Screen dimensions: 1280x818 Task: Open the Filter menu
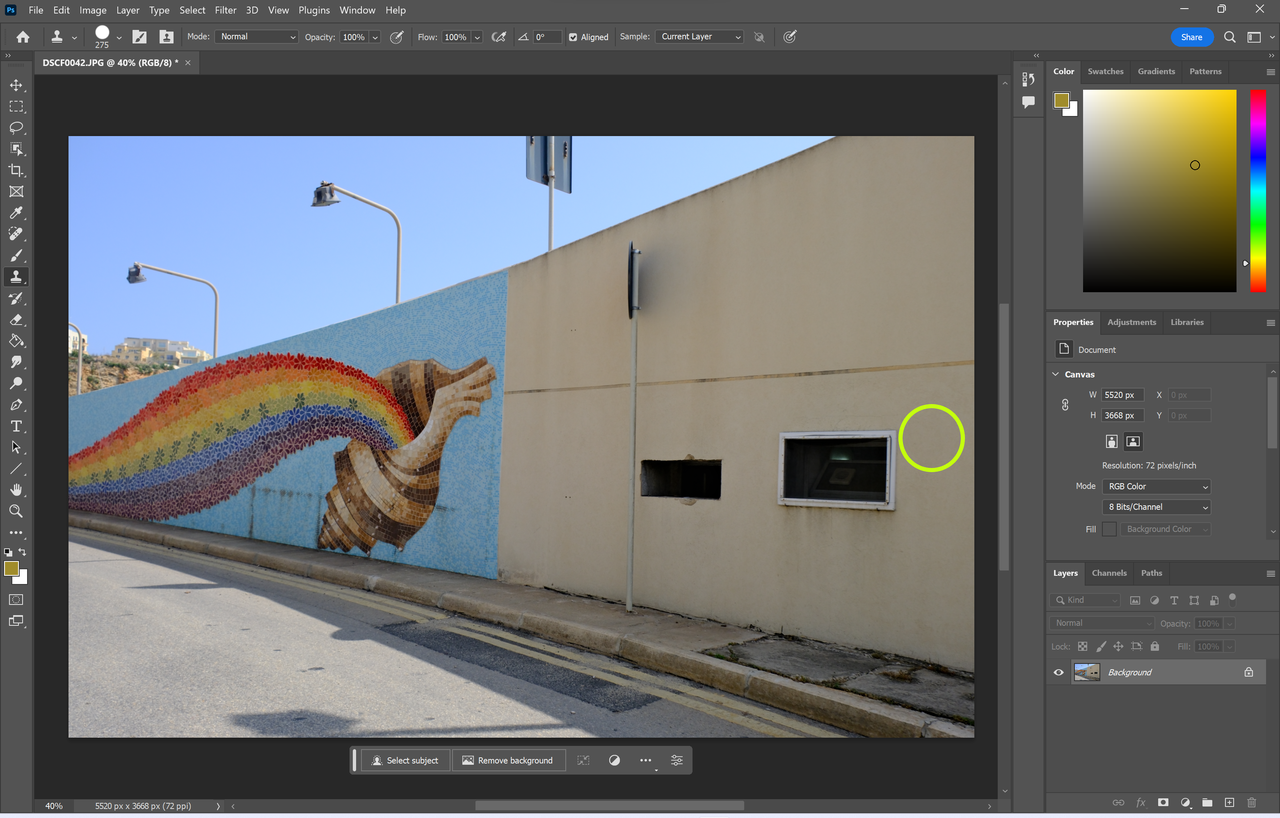point(225,10)
